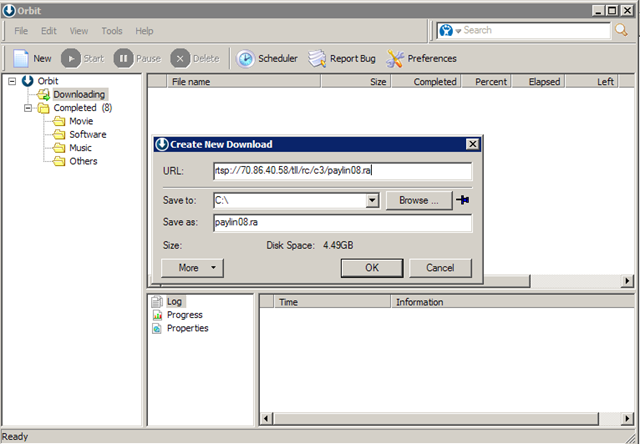Maximize the Orbit window
This screenshot has height=444, width=640.
(613, 10)
